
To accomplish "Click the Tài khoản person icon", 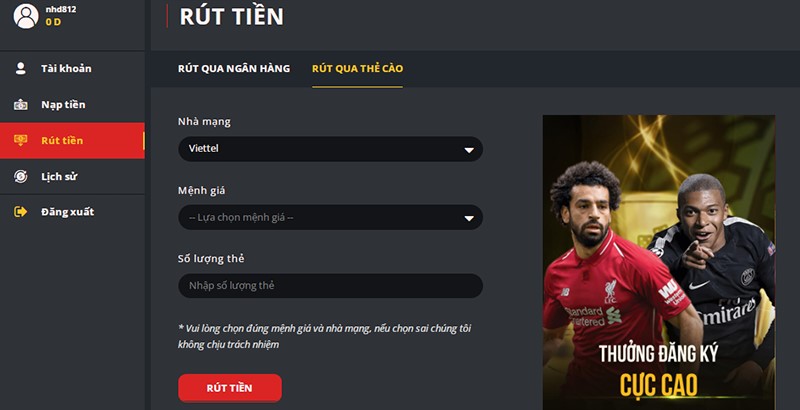I will (x=20, y=68).
